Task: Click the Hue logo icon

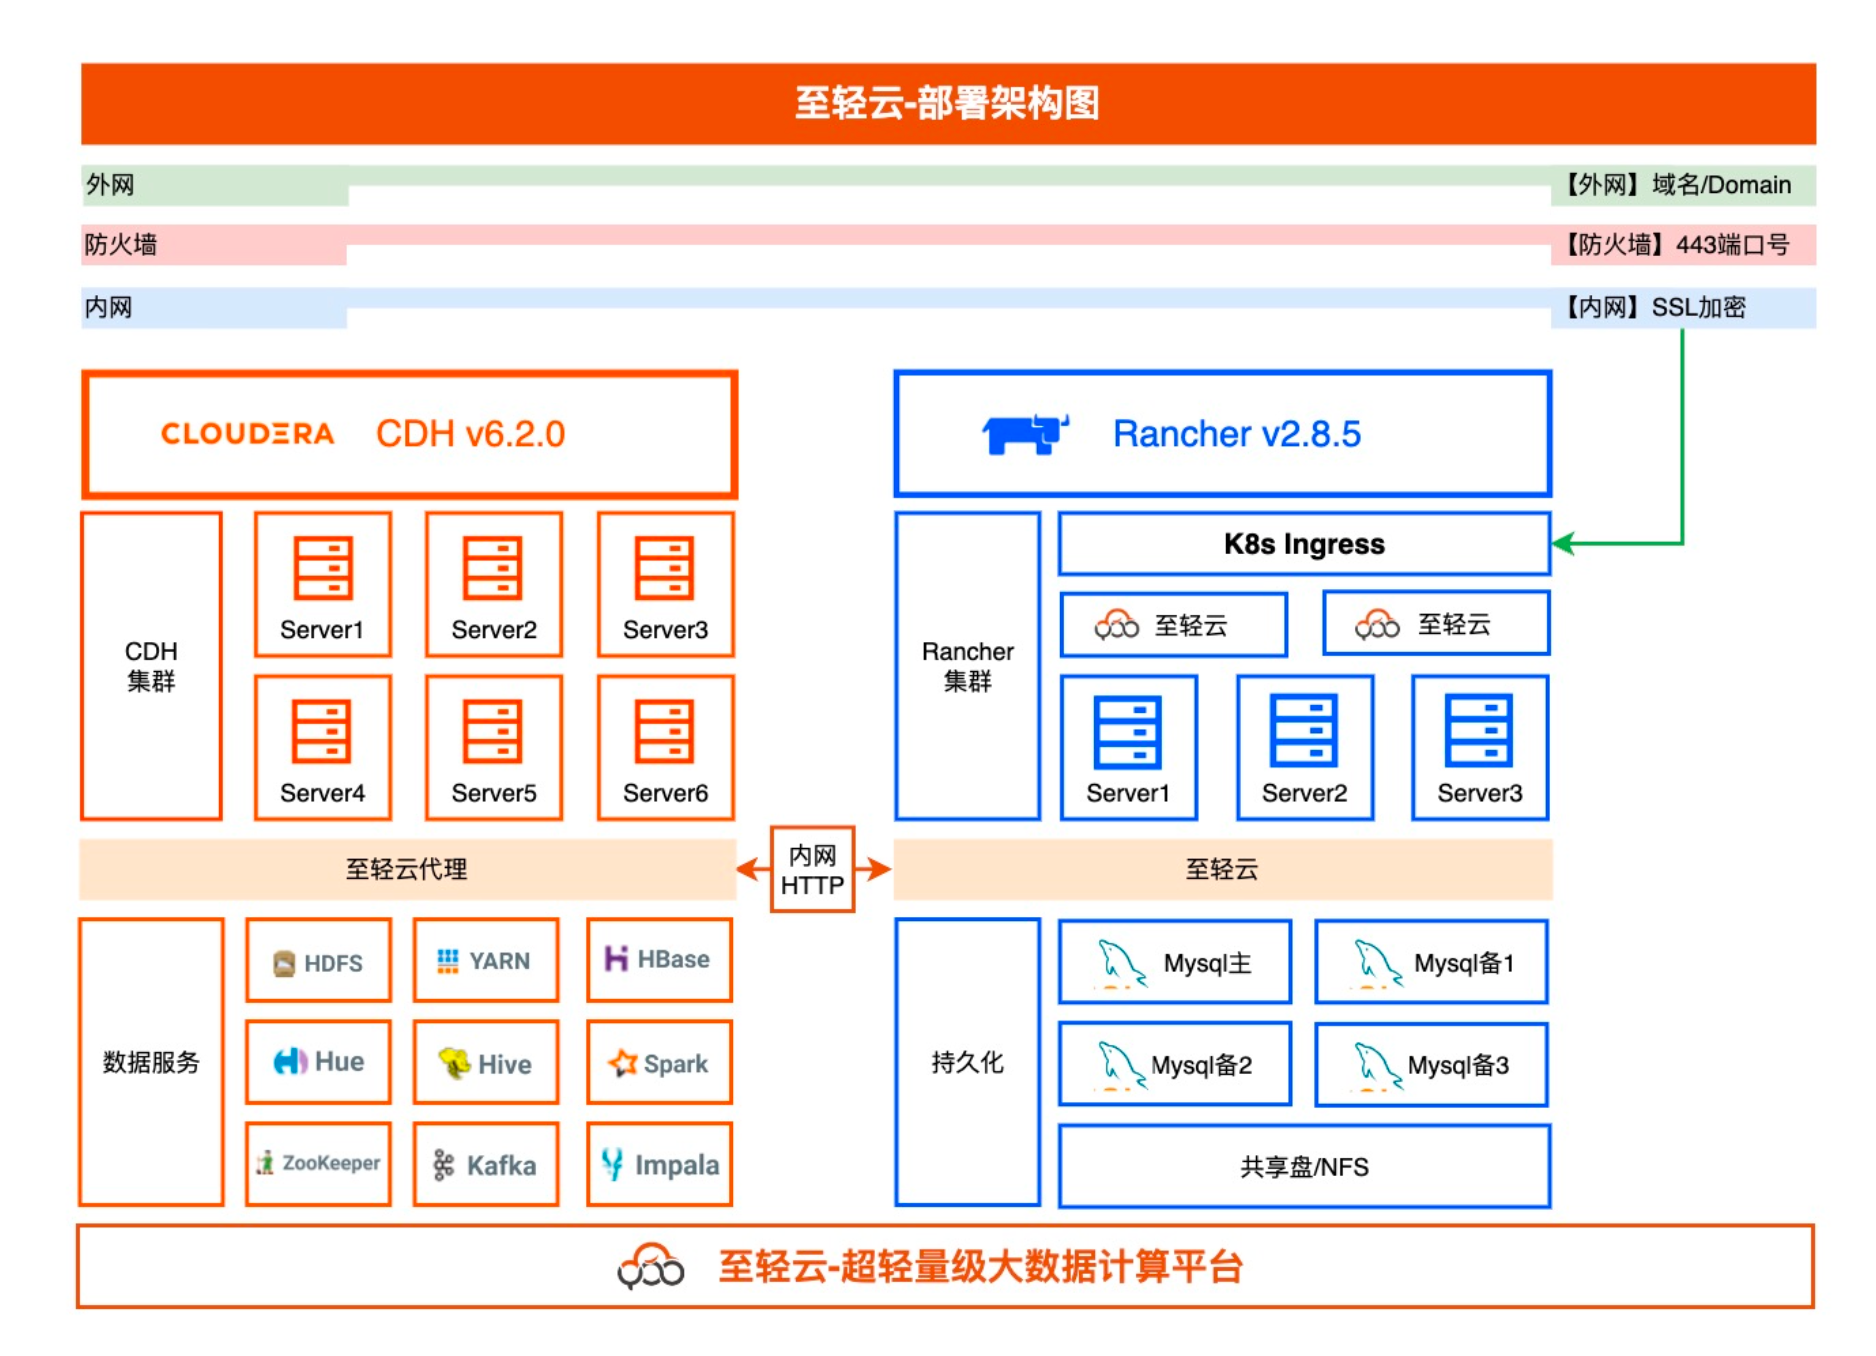Action: point(290,1062)
